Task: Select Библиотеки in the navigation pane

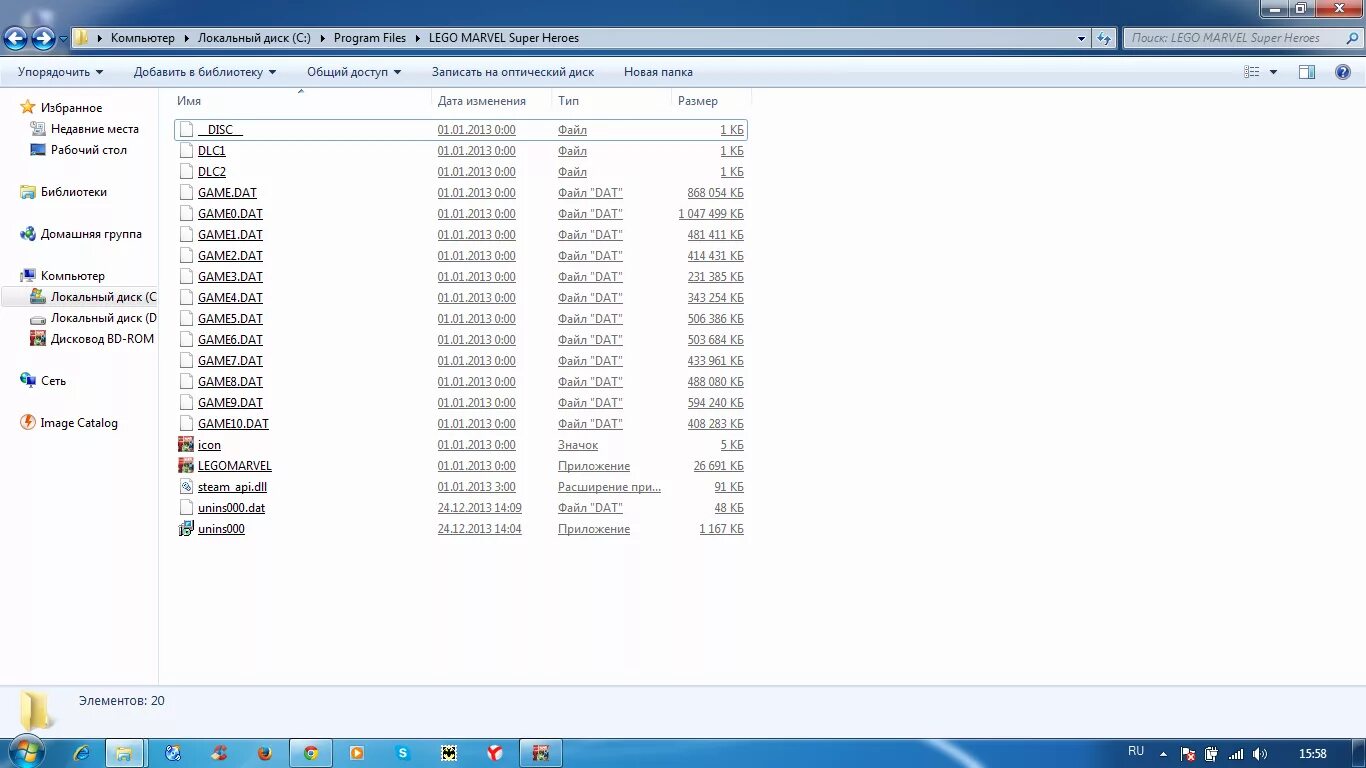Action: [x=74, y=192]
